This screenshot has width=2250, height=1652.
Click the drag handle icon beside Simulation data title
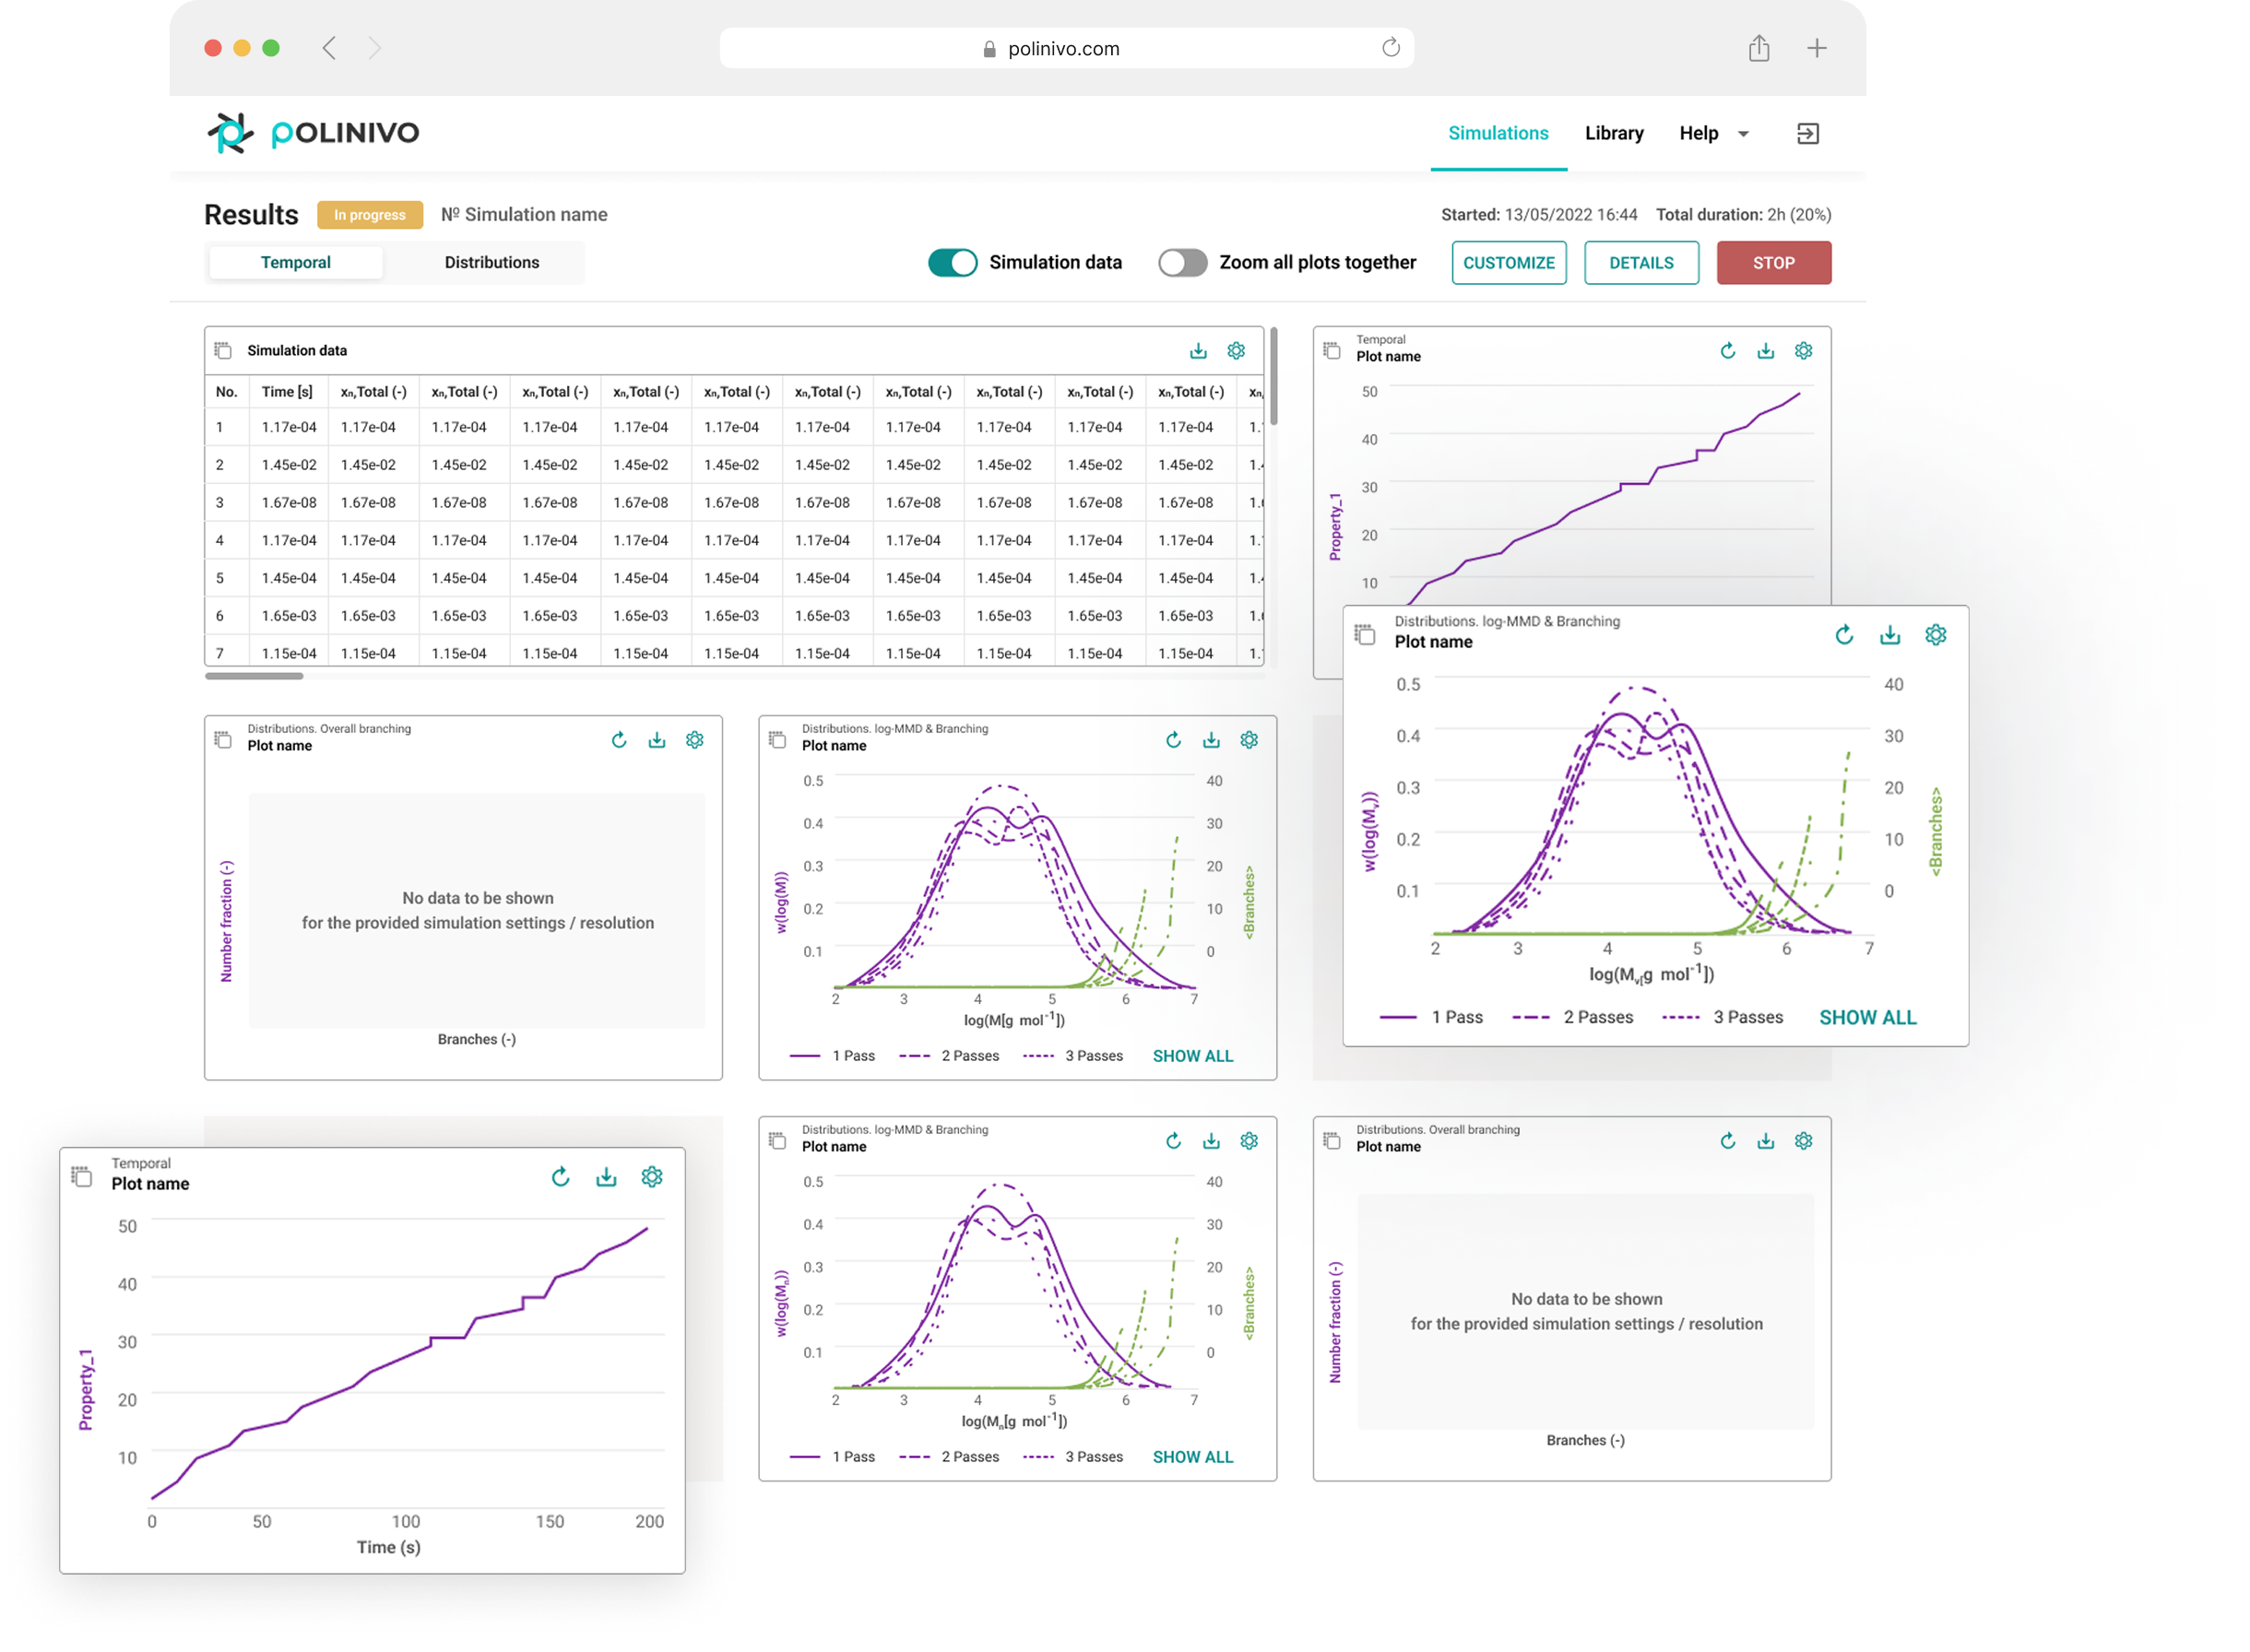(x=223, y=350)
